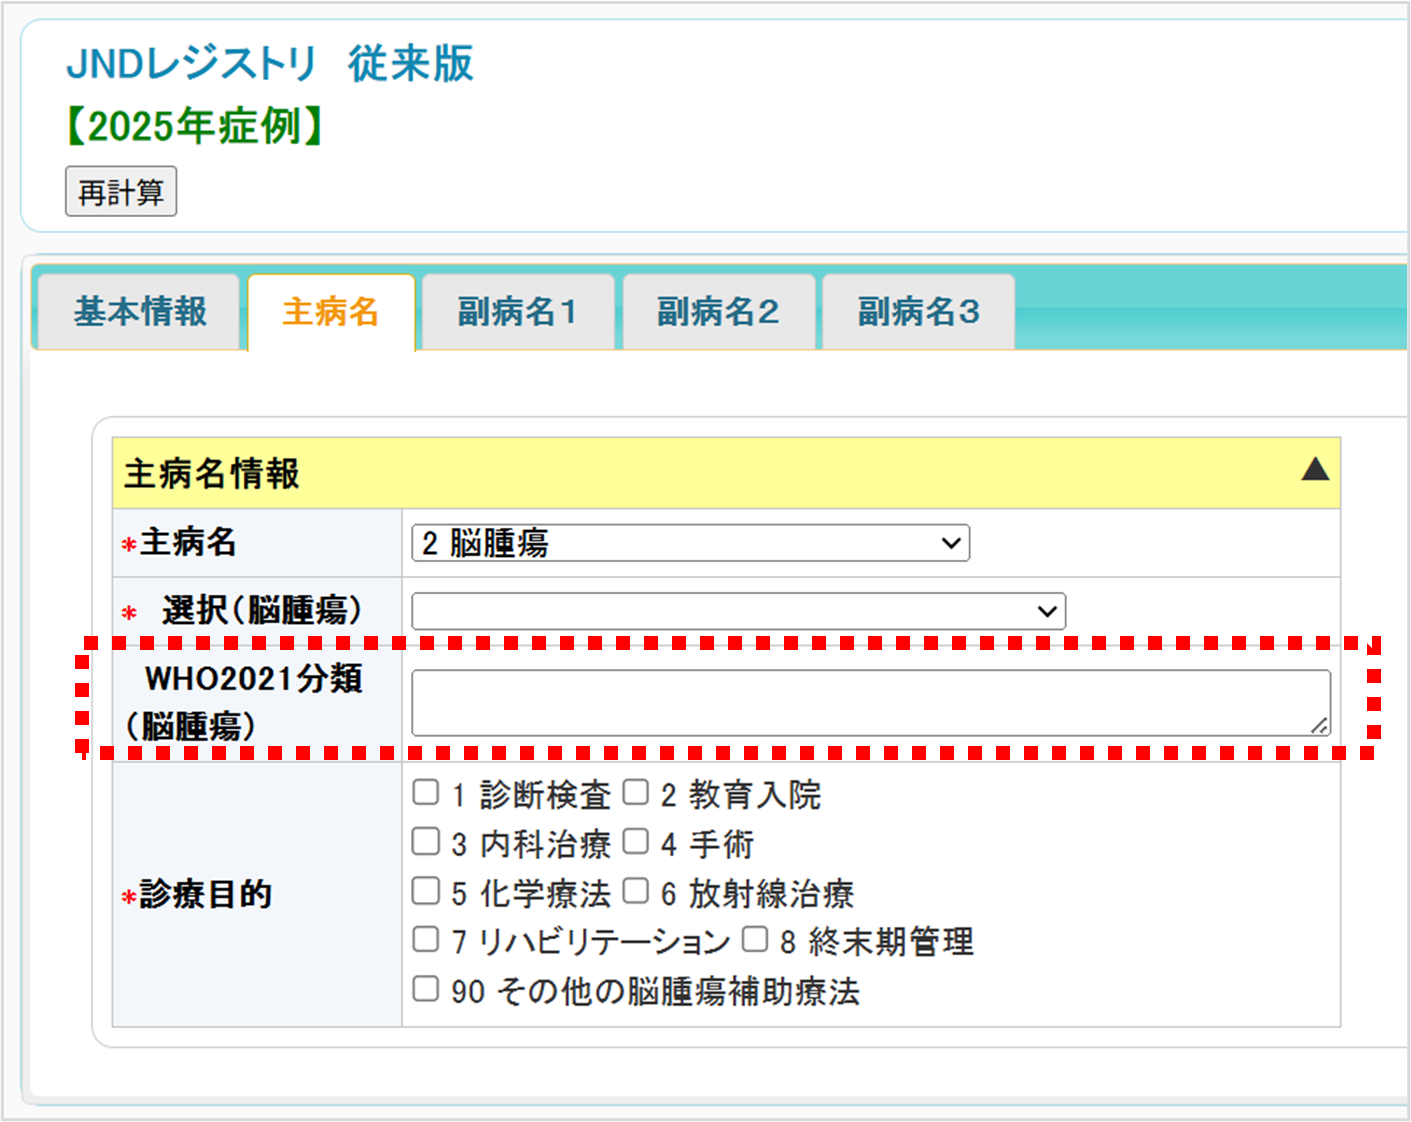Image resolution: width=1411 pixels, height=1122 pixels.
Task: Check the 5 化学療法 option
Action: 426,891
